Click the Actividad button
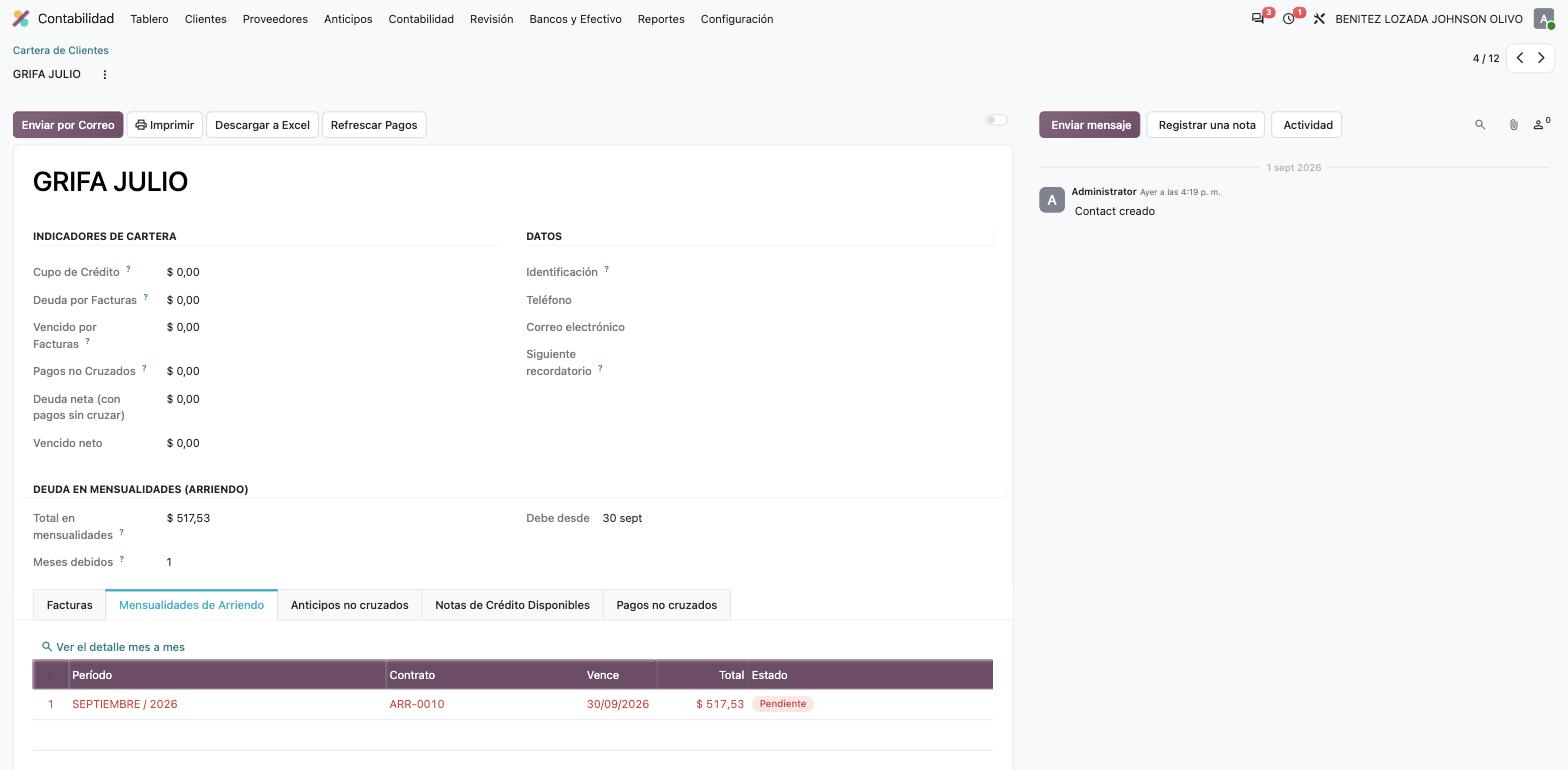 click(x=1307, y=125)
